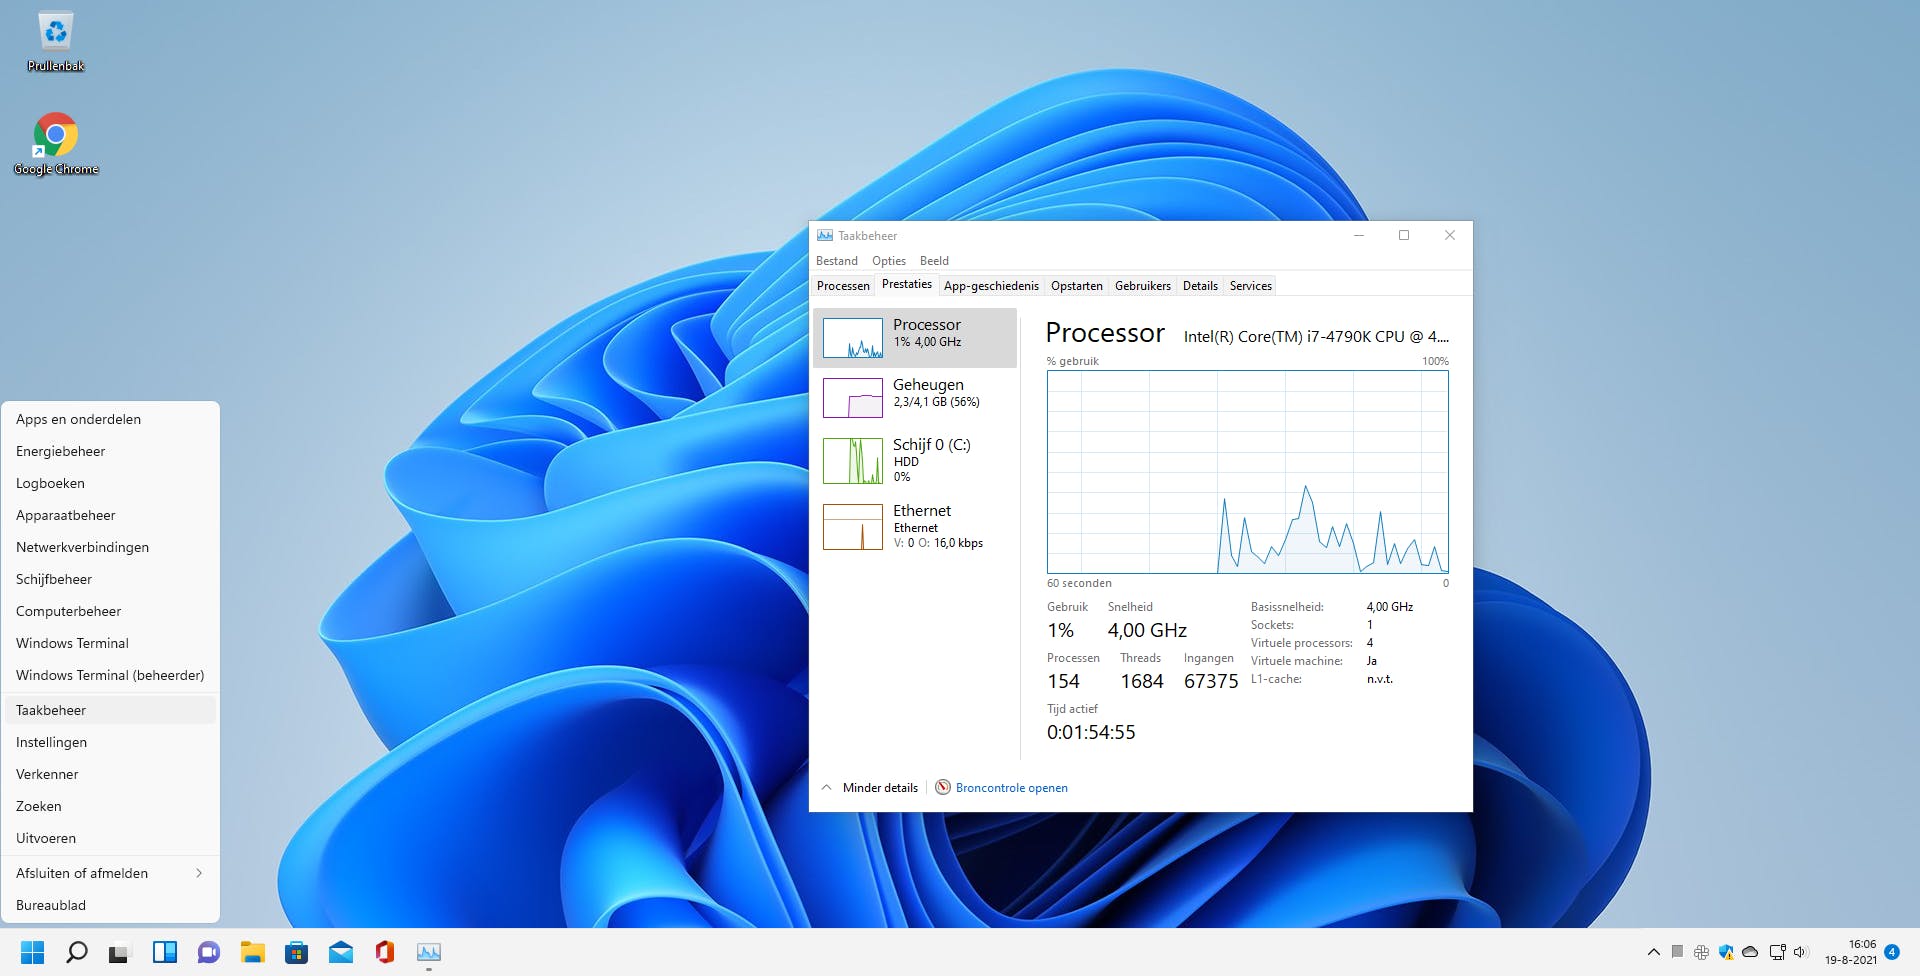Open taskbar Search magnifier

(77, 952)
